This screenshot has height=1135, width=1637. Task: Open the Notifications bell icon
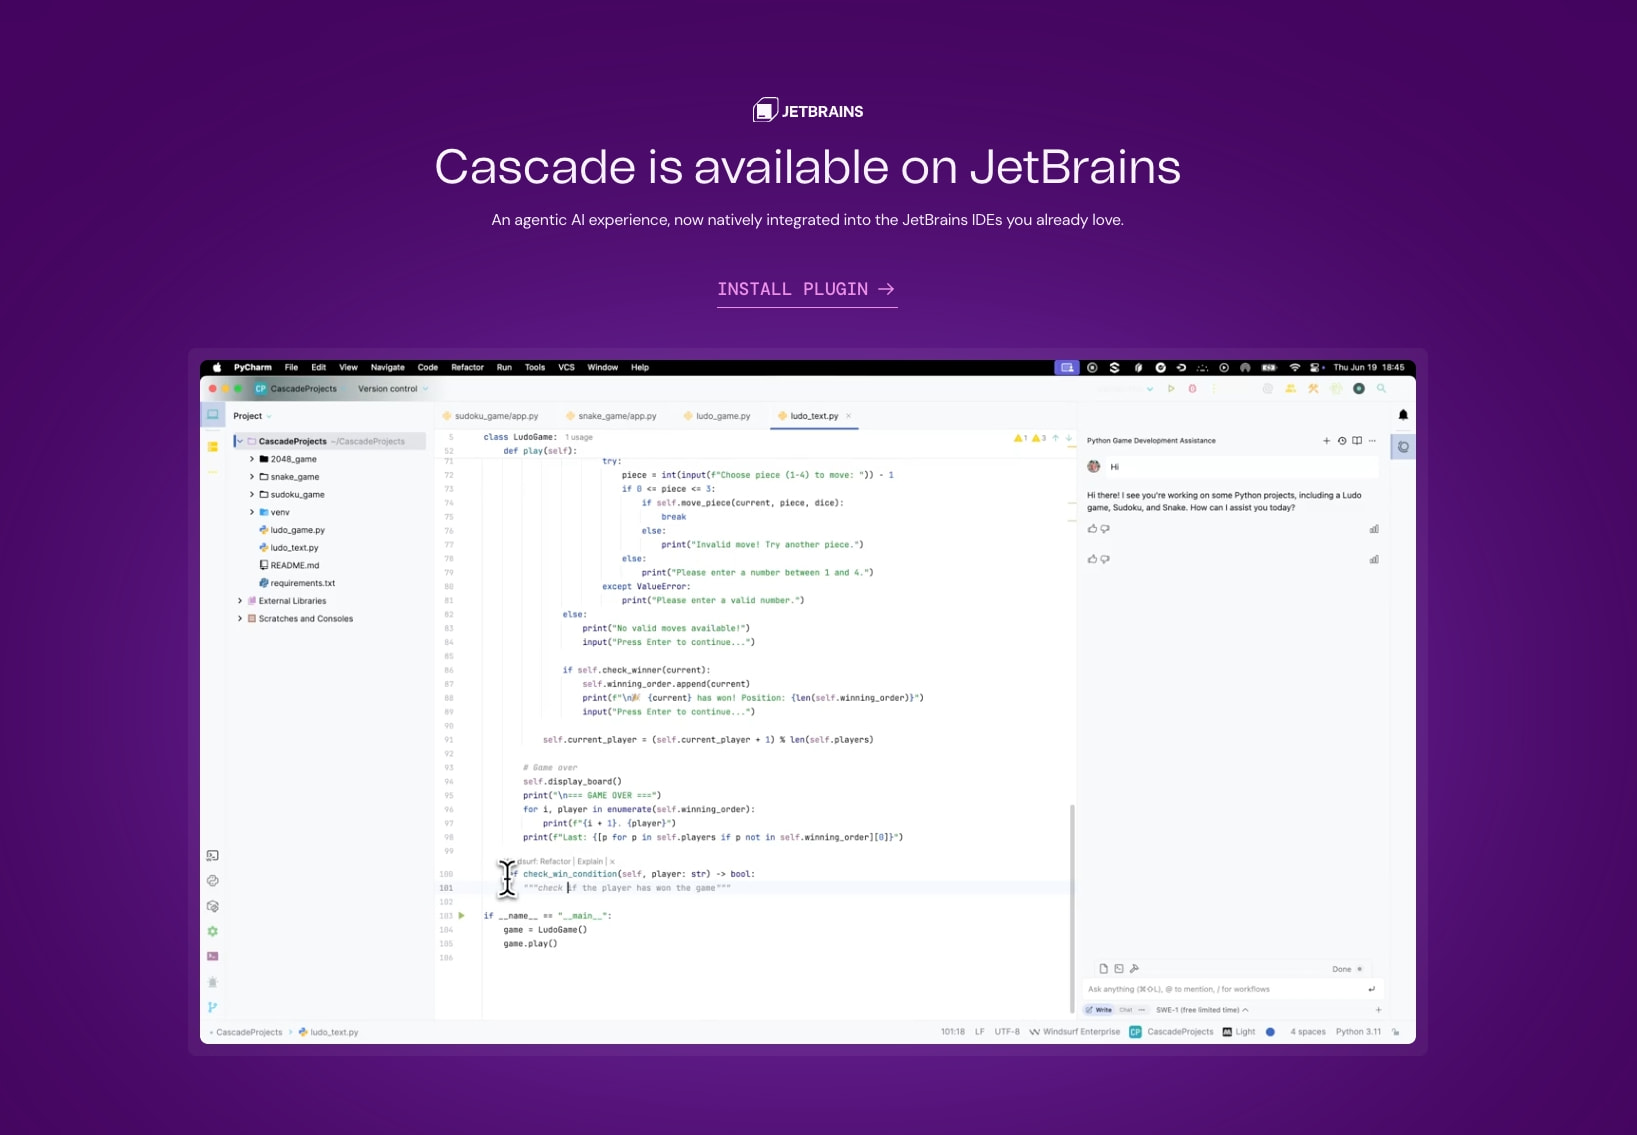(x=1403, y=415)
